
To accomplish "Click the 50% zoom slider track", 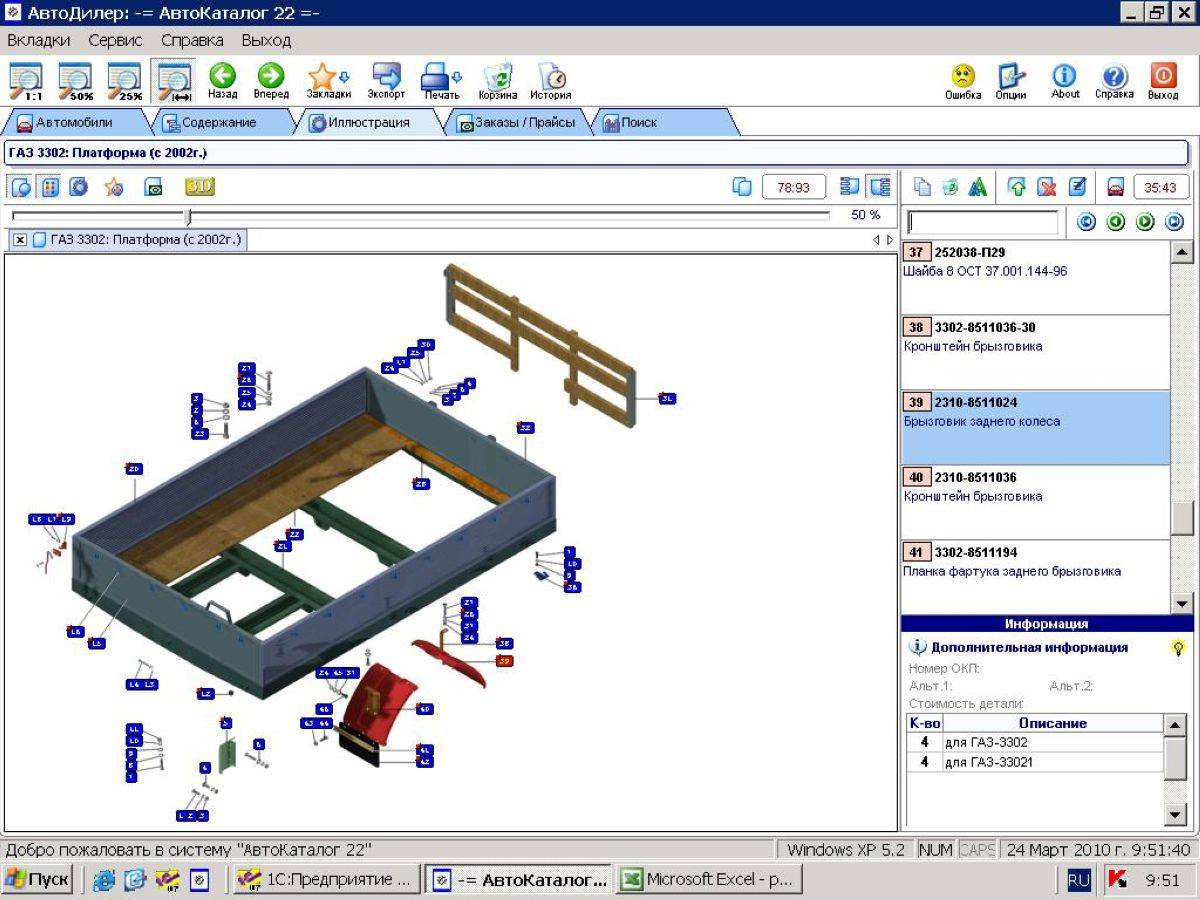I will (420, 215).
